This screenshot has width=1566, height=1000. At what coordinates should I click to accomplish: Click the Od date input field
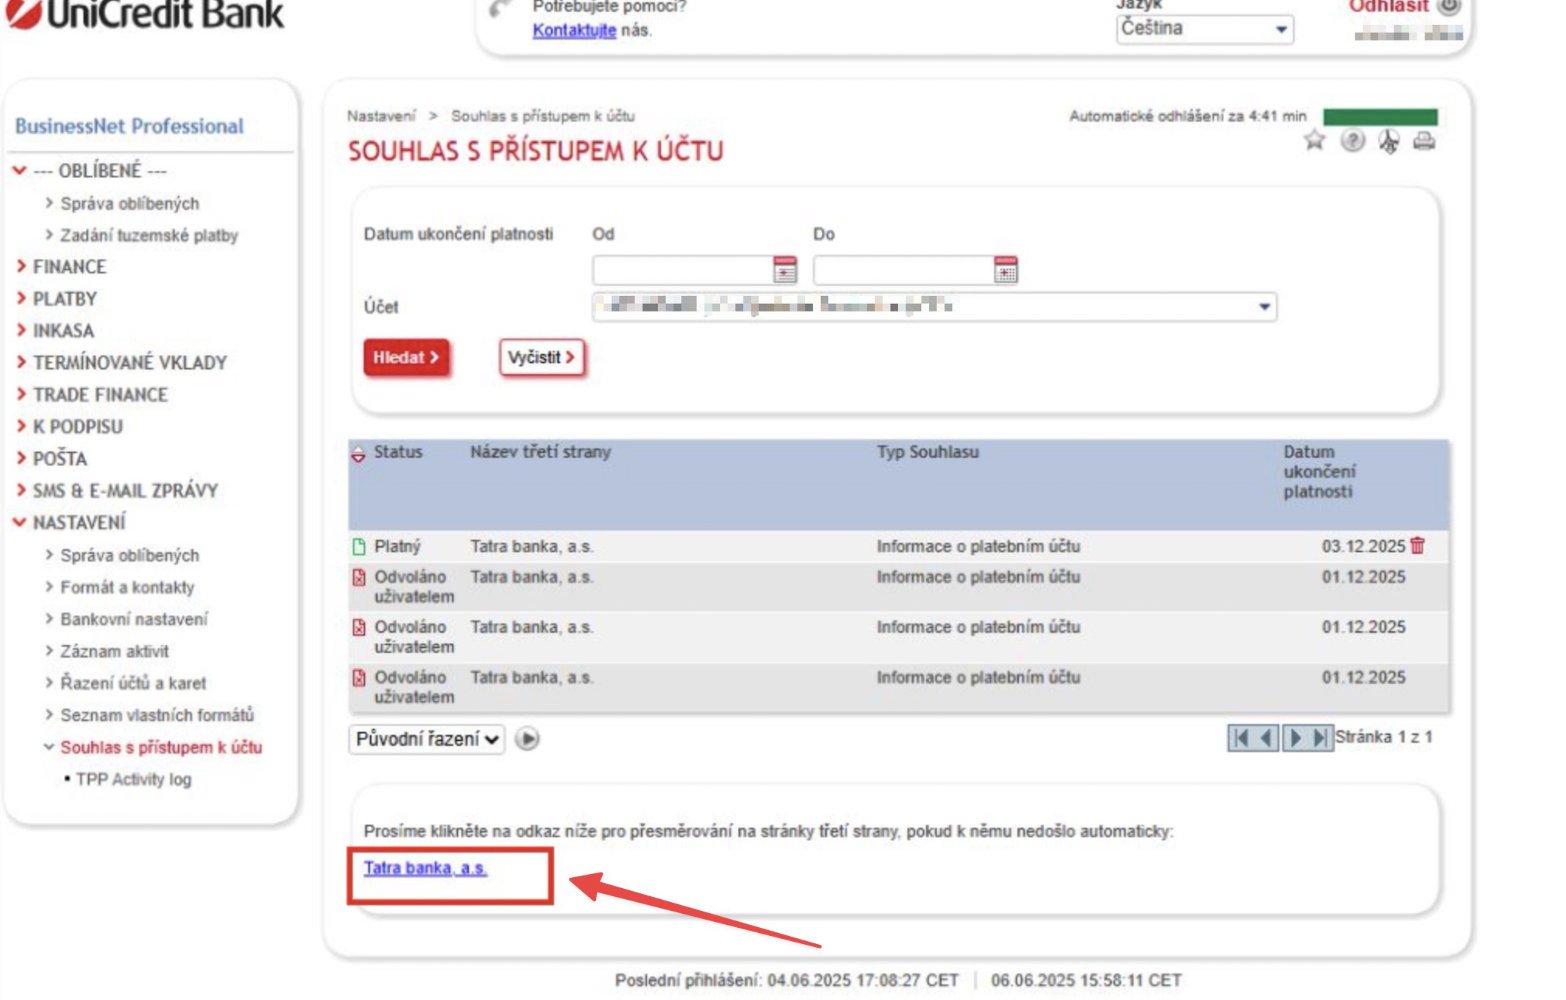point(683,269)
